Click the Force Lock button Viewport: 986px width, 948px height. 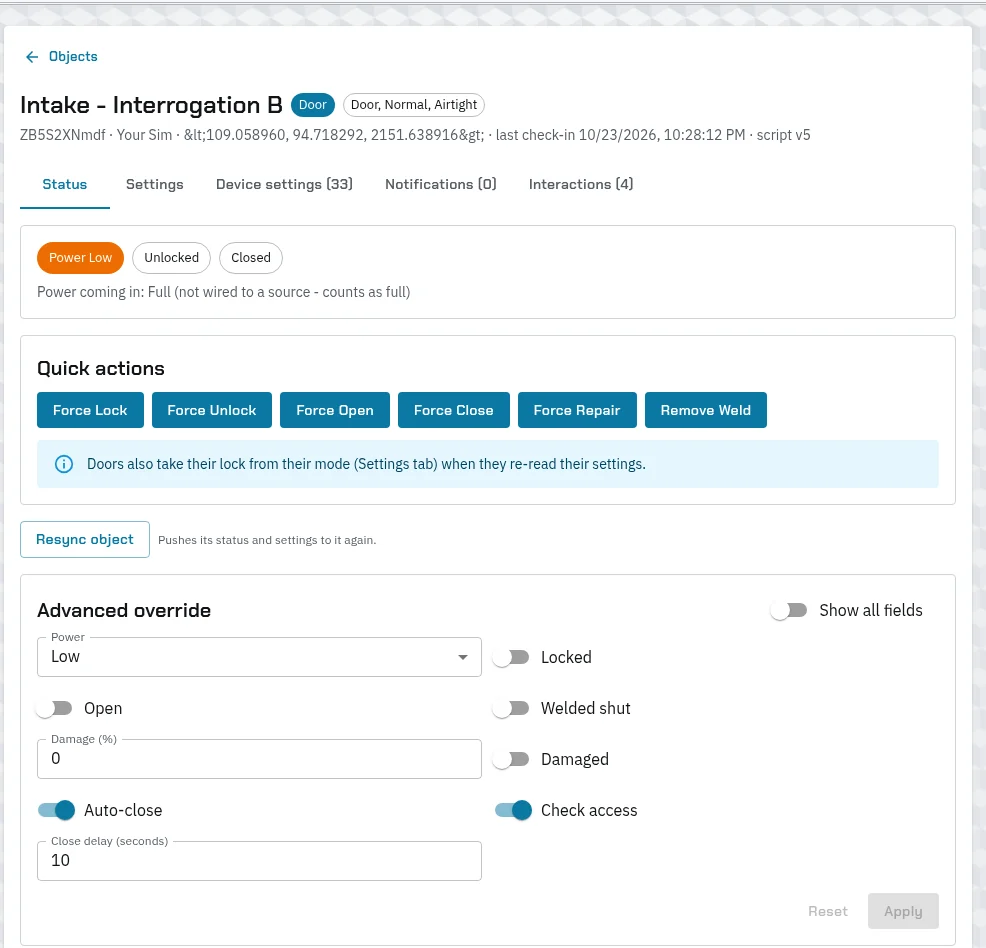[90, 411]
